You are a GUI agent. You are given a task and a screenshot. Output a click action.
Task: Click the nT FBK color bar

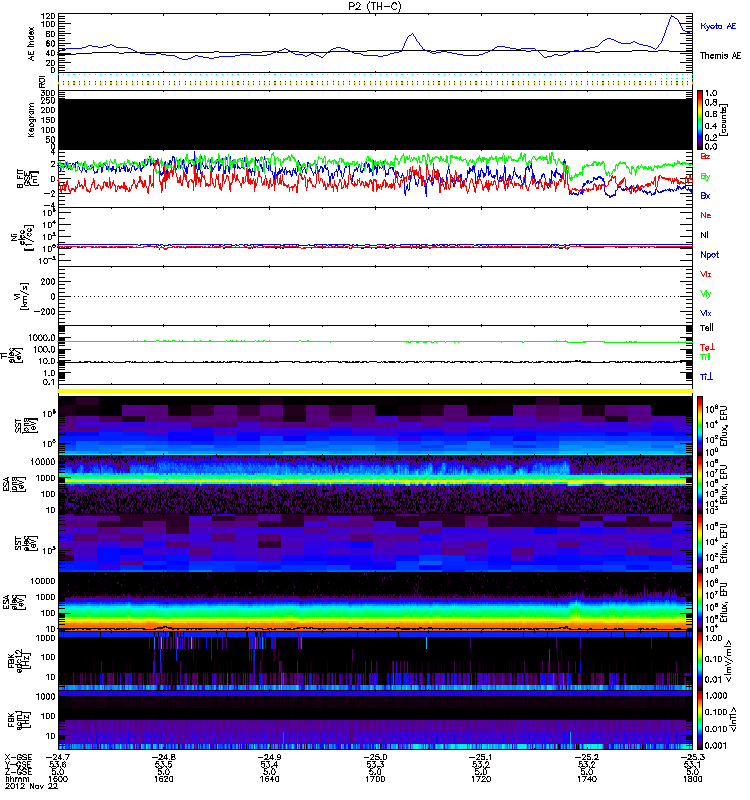pyautogui.click(x=700, y=720)
